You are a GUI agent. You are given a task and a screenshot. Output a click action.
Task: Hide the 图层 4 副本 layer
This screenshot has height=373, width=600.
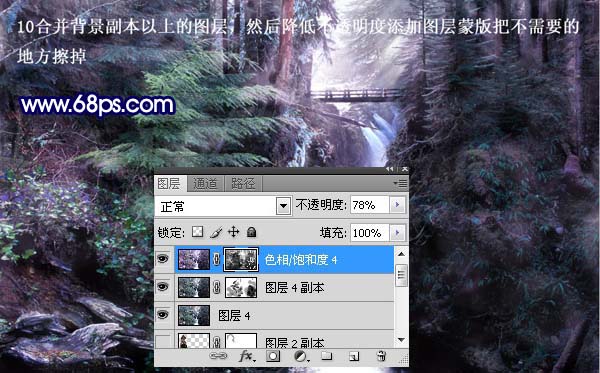pyautogui.click(x=163, y=287)
